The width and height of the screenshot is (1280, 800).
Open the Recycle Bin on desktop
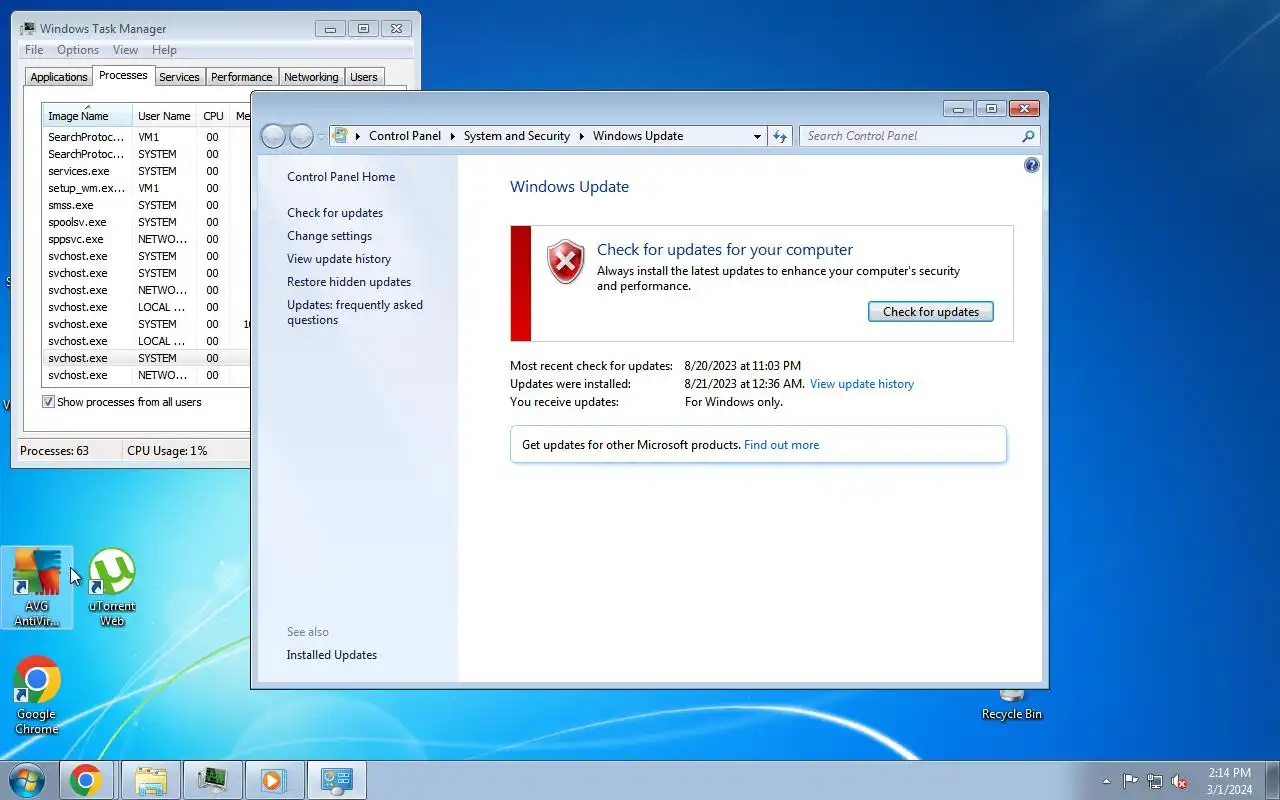point(1012,704)
